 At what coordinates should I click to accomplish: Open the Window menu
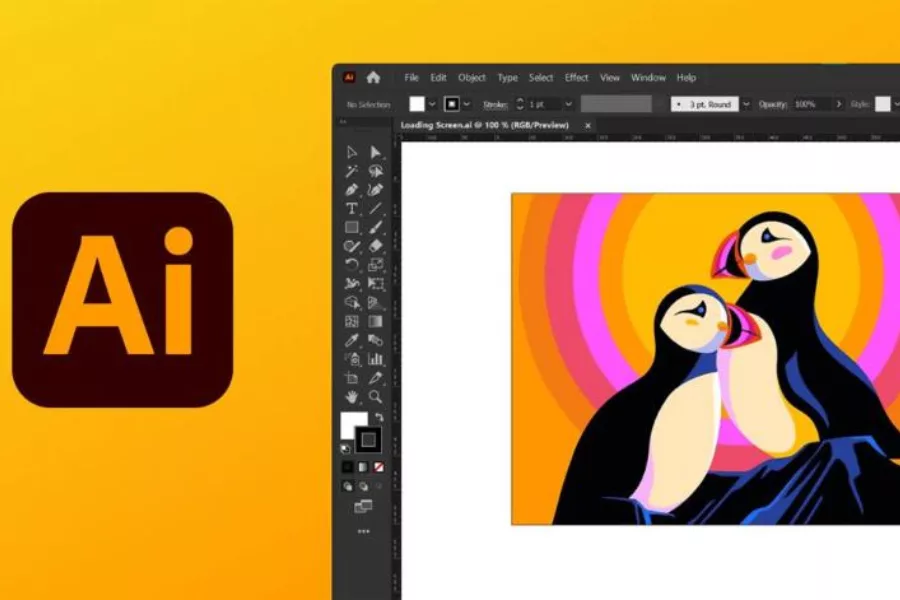[648, 78]
